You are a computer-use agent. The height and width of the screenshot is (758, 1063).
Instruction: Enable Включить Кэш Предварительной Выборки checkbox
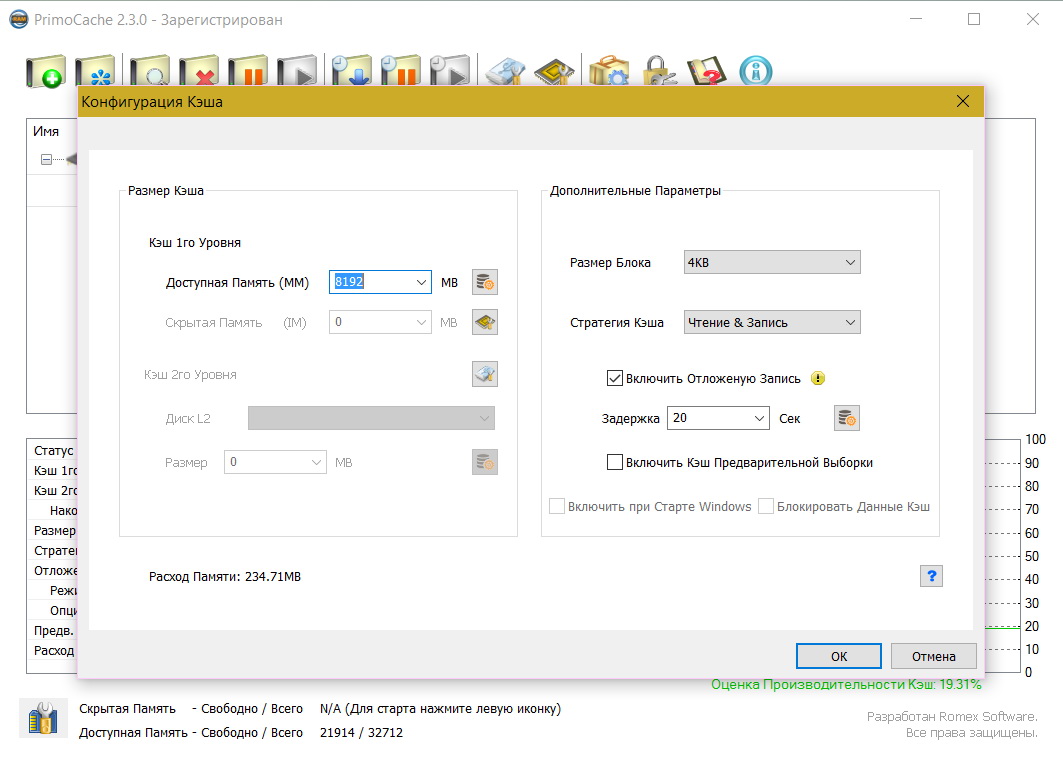pyautogui.click(x=615, y=462)
